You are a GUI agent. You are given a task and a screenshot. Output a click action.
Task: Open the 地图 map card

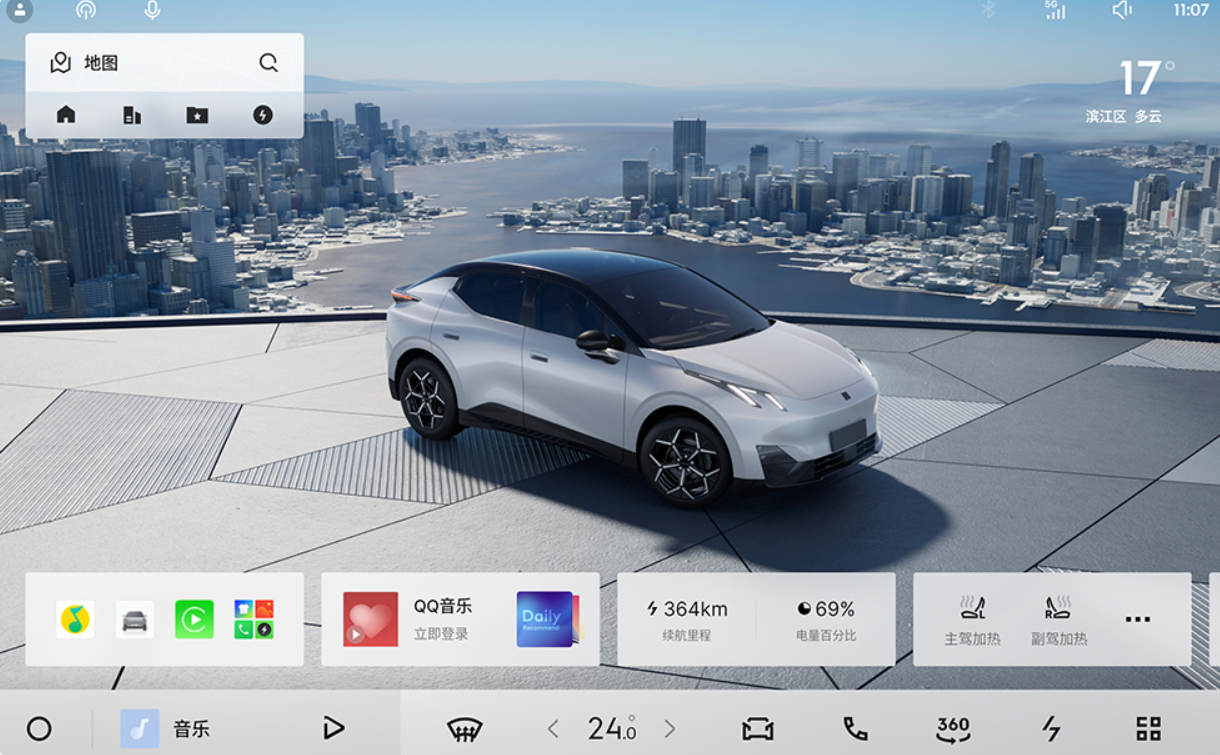pyautogui.click(x=85, y=63)
